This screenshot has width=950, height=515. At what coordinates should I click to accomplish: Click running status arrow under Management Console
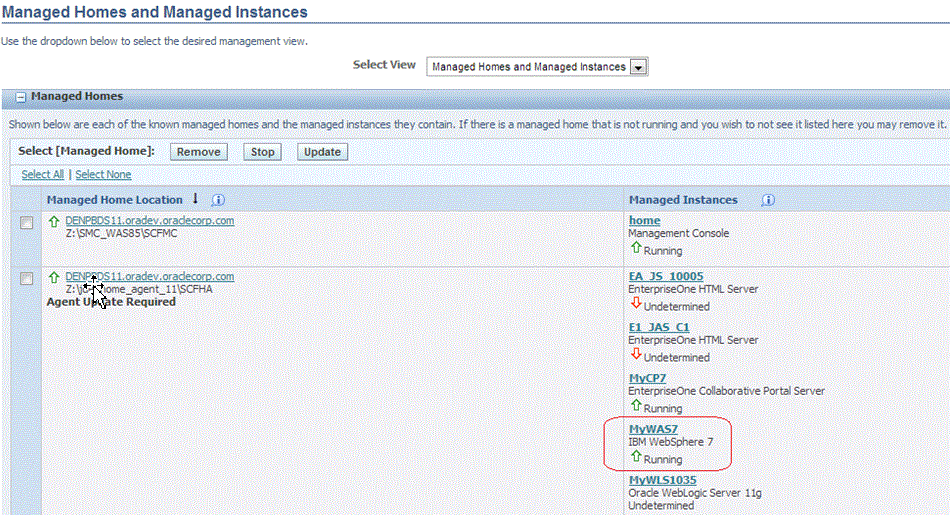tap(636, 248)
